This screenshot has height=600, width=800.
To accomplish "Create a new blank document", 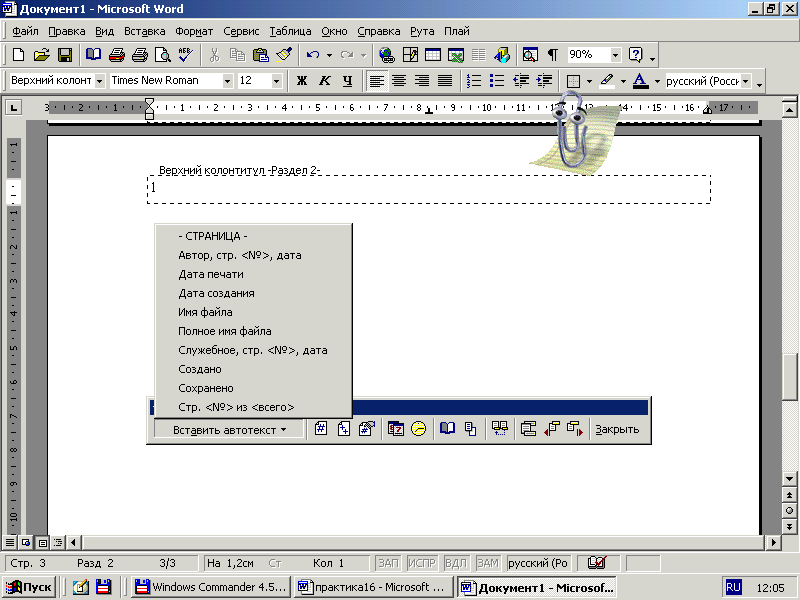I will [x=18, y=55].
